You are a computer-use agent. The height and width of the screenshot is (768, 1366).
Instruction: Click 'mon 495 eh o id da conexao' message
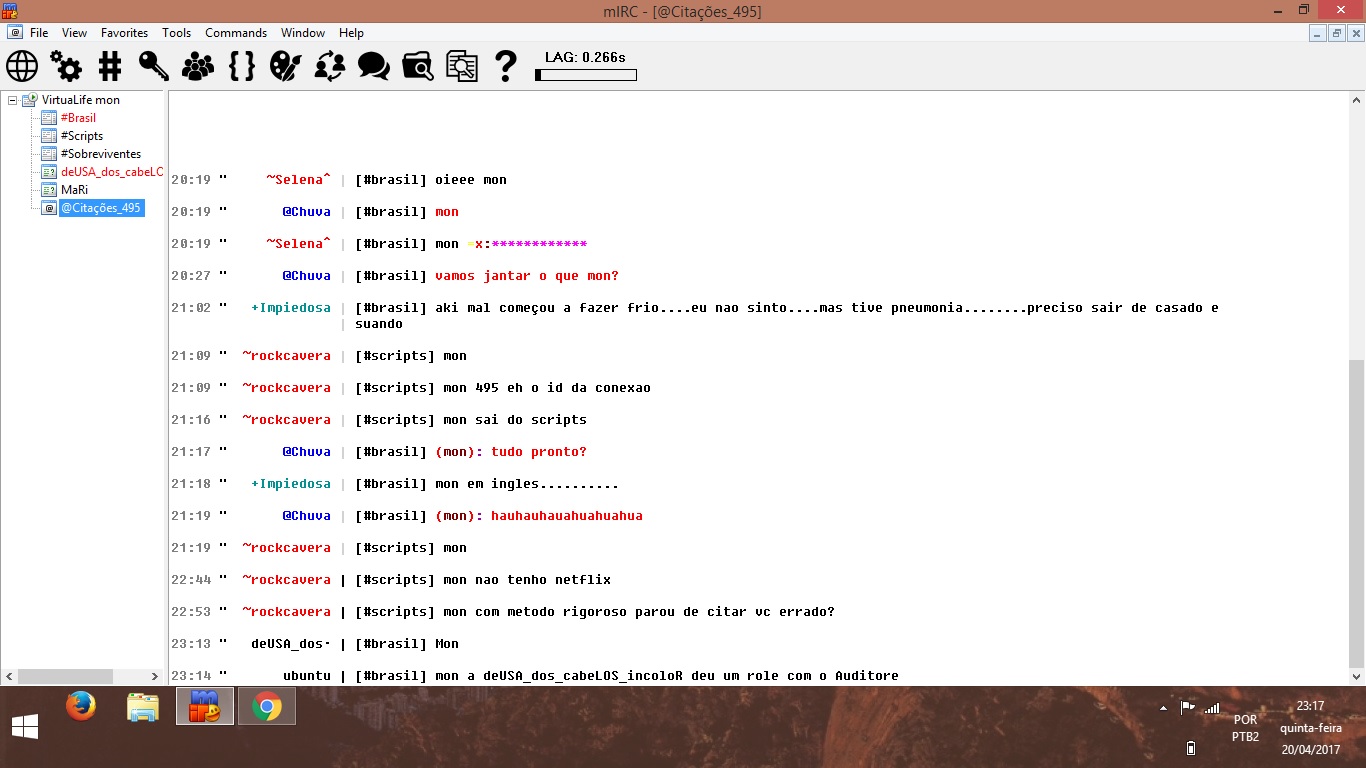pos(547,388)
